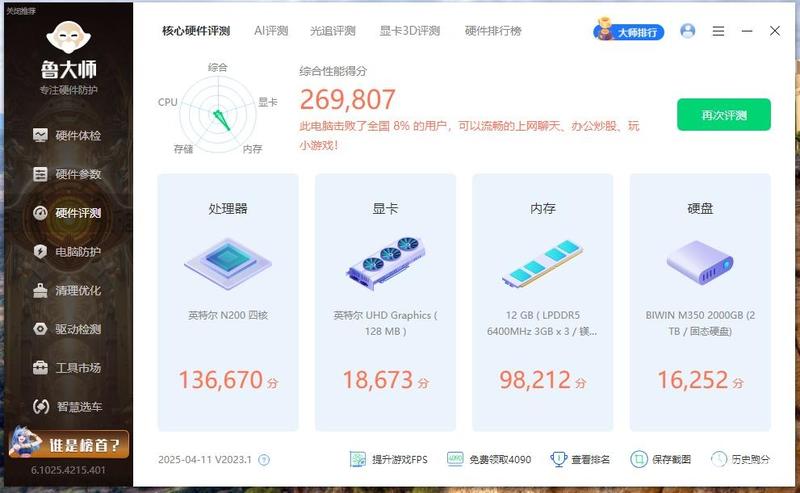Image resolution: width=800 pixels, height=493 pixels.
Task: Click the 英特尔 N200 四核 label
Action: coord(228,315)
